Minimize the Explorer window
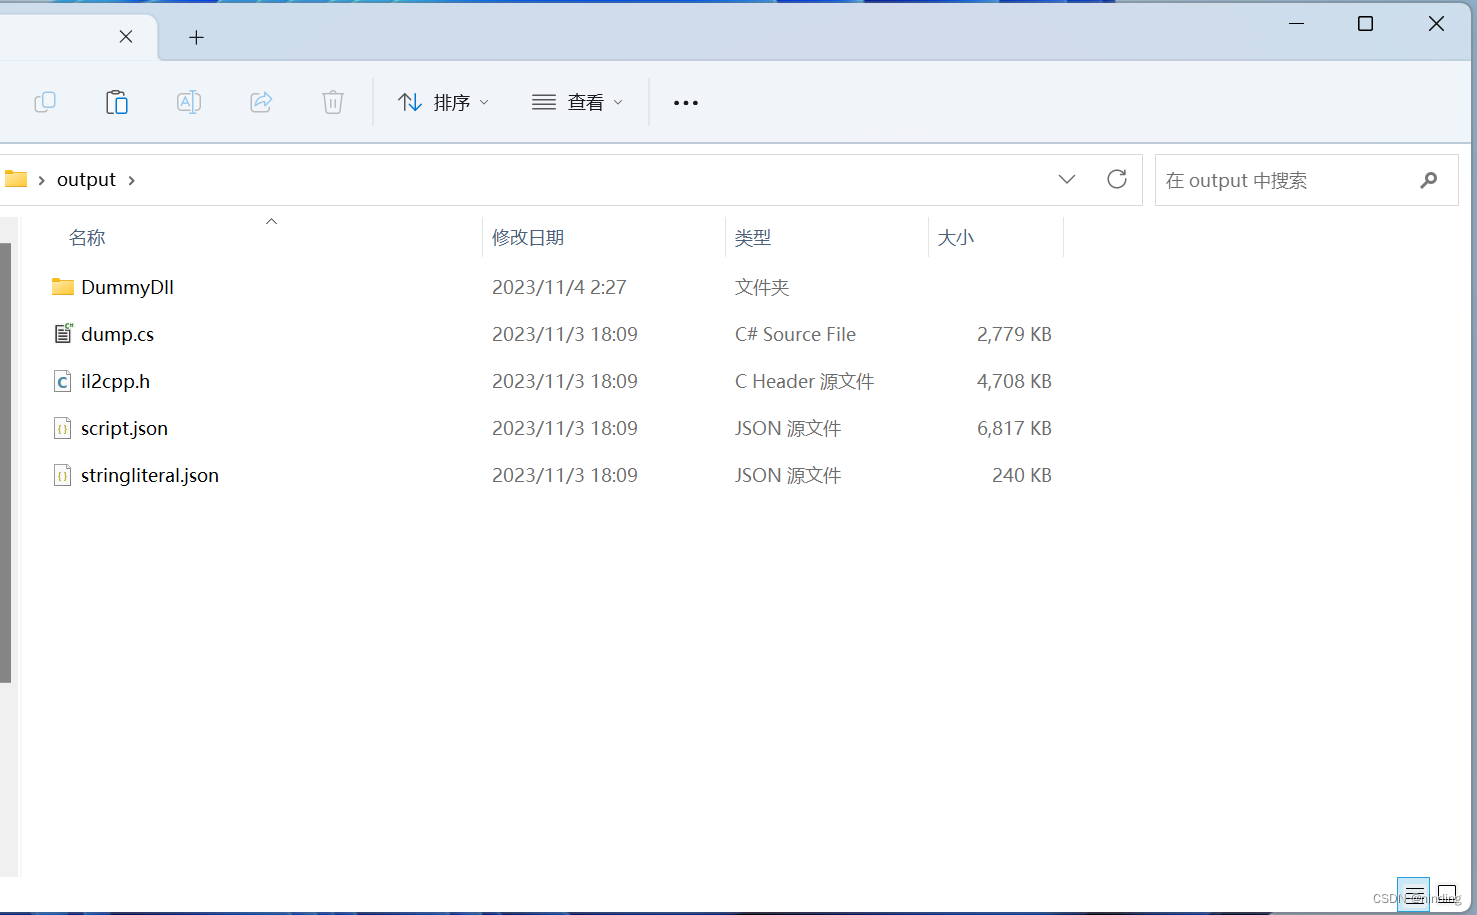Screen dimensions: 1477x915 (1297, 23)
